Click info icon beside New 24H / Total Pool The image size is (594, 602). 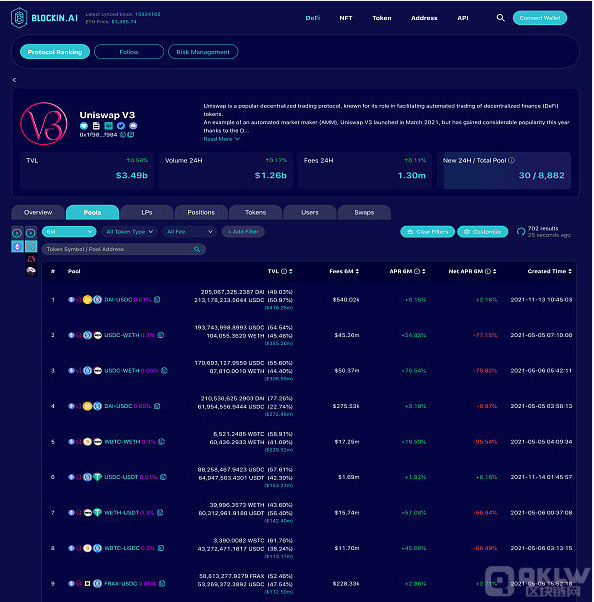click(511, 160)
